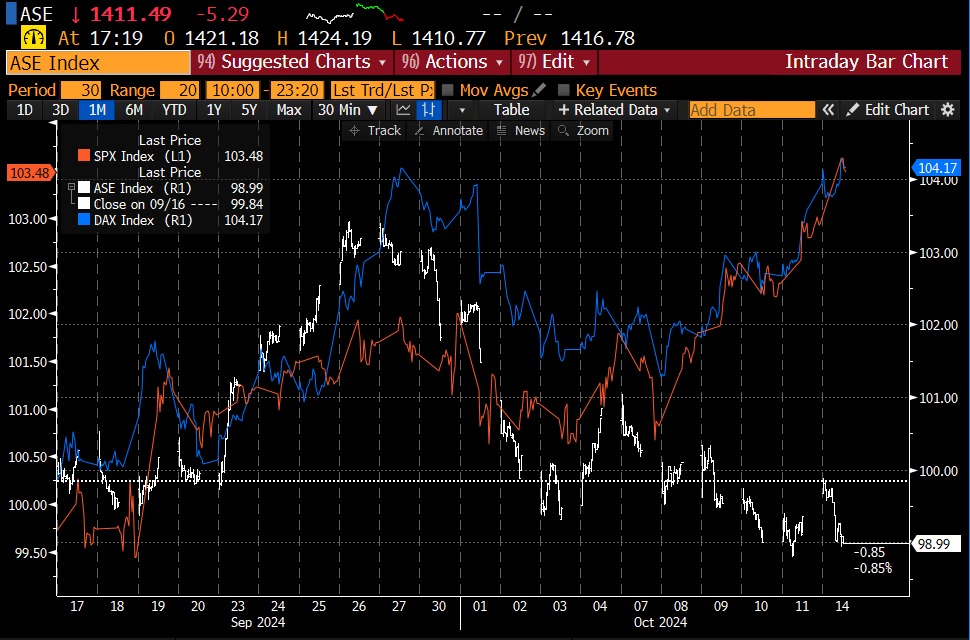Select the bar chart type icon
This screenshot has width=970, height=640.
click(429, 110)
